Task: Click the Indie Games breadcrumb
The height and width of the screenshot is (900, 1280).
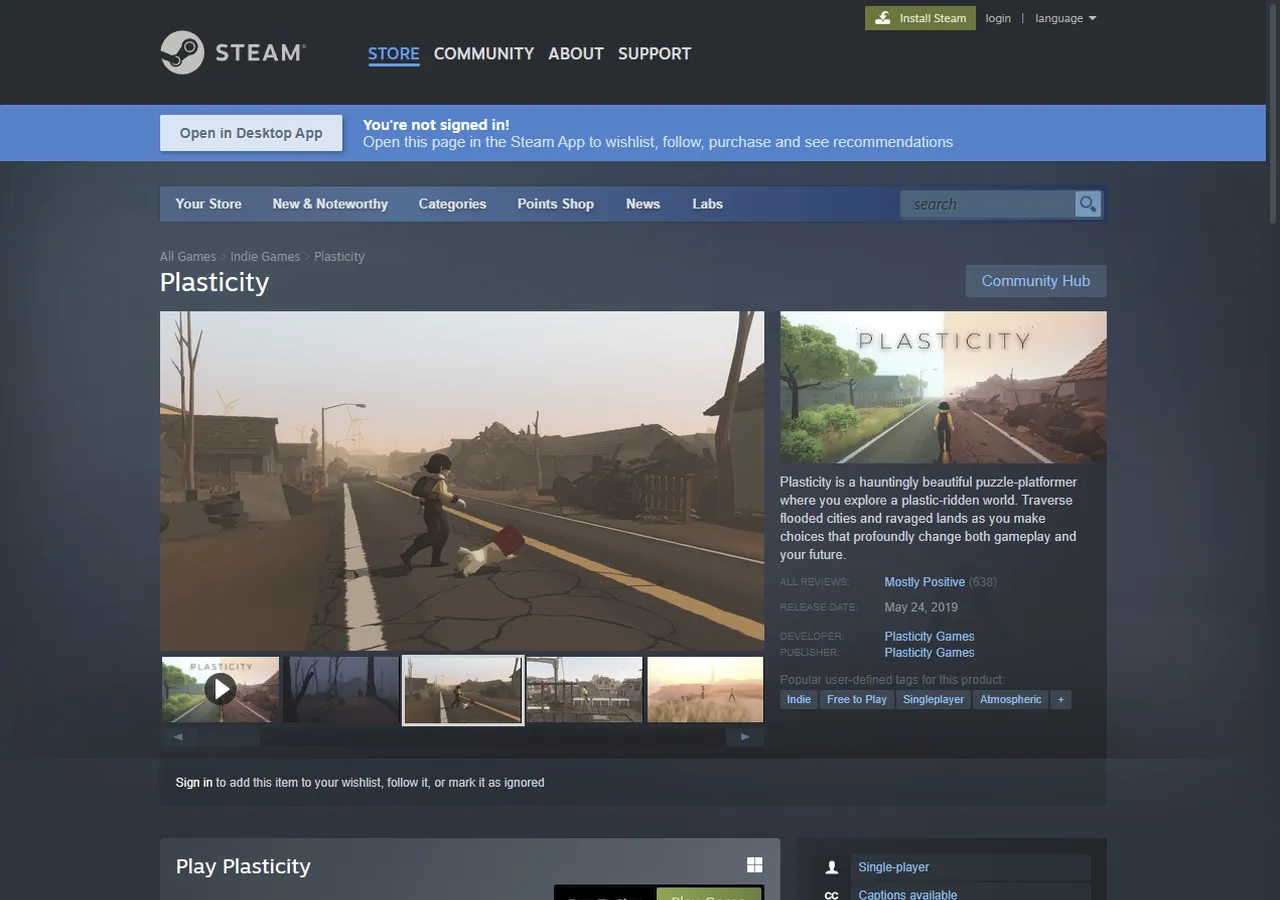Action: pyautogui.click(x=265, y=257)
